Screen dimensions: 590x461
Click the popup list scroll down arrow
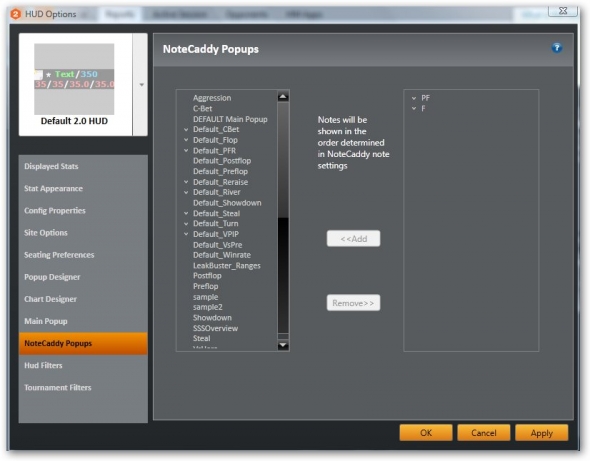pos(283,345)
